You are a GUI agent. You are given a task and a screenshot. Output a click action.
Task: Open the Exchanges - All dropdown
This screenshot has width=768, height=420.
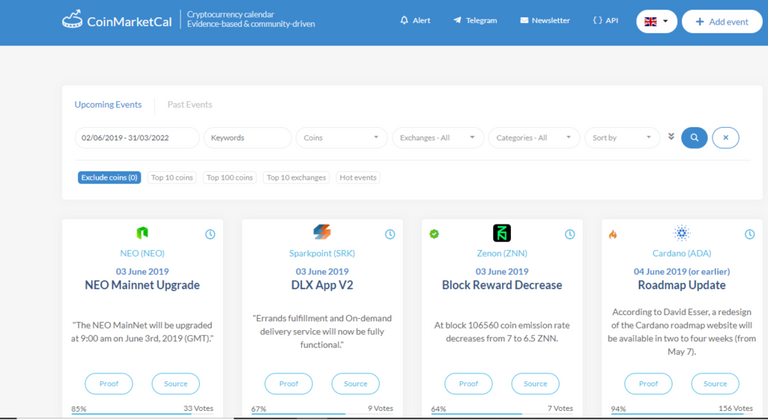[x=438, y=138]
